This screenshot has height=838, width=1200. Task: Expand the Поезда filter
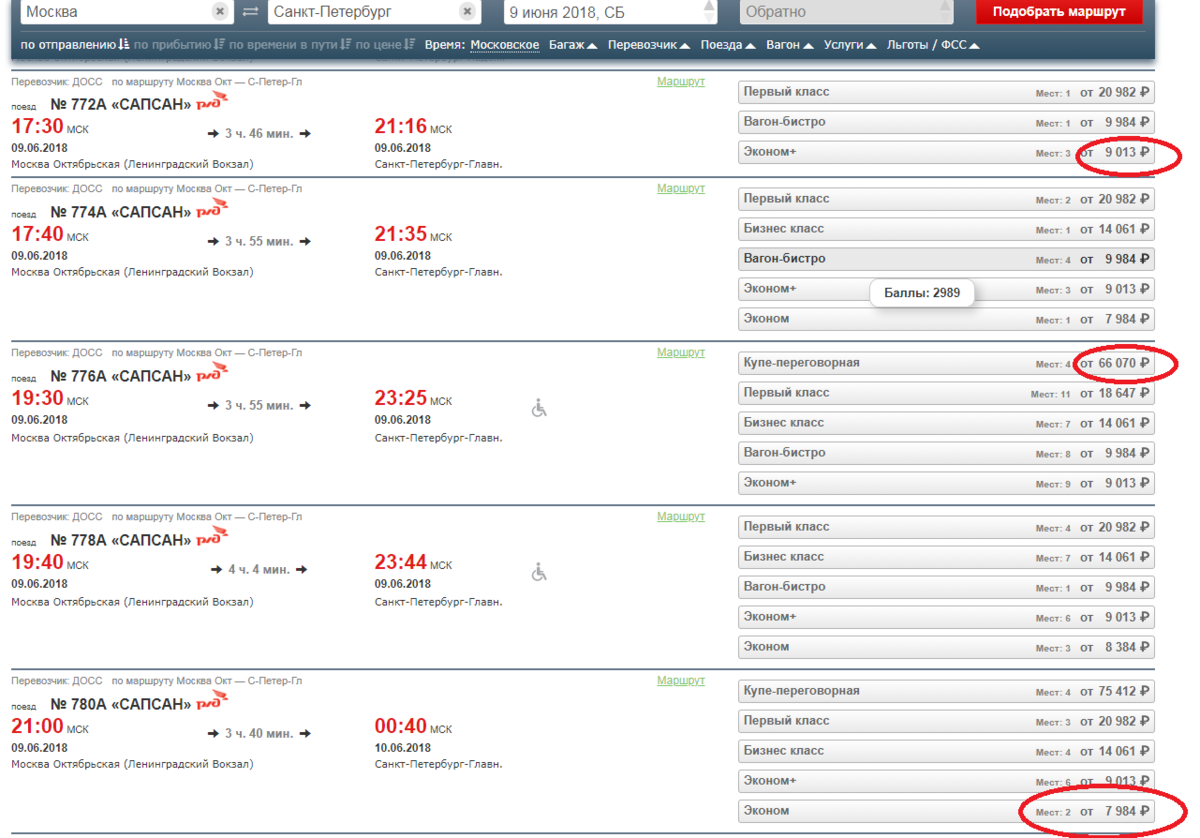[728, 45]
